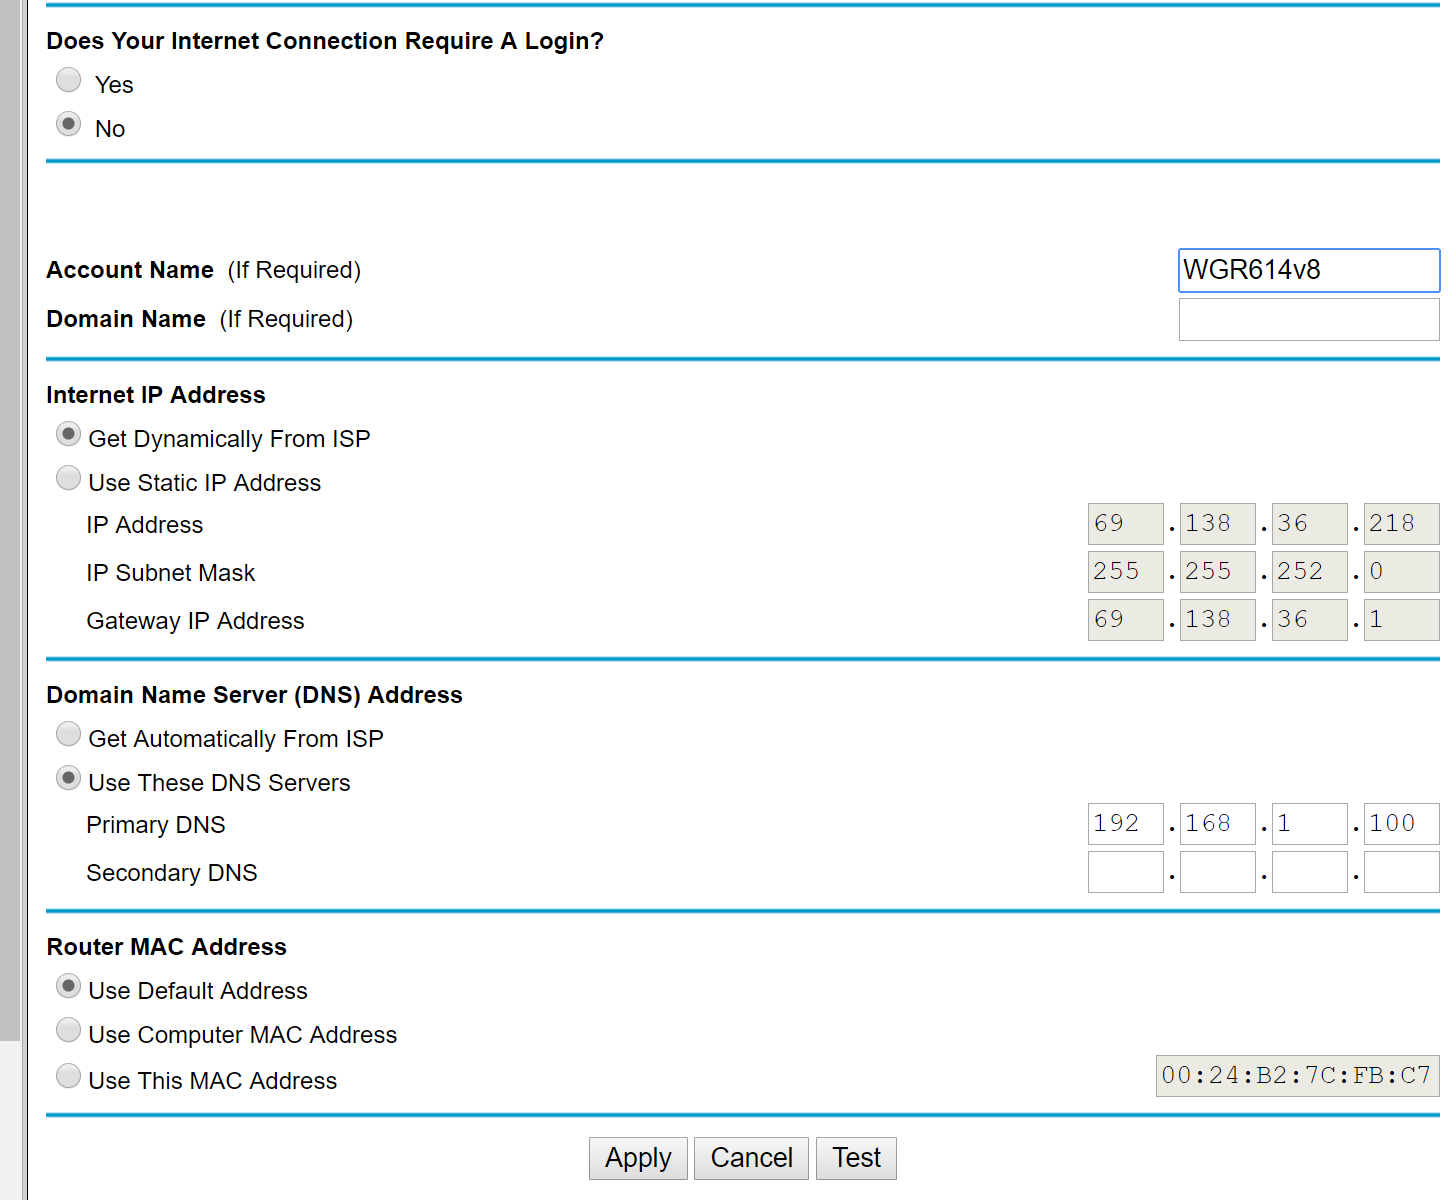Viewport: 1456px width, 1200px height.
Task: Click Secondary DNS third octet field
Action: [1310, 872]
